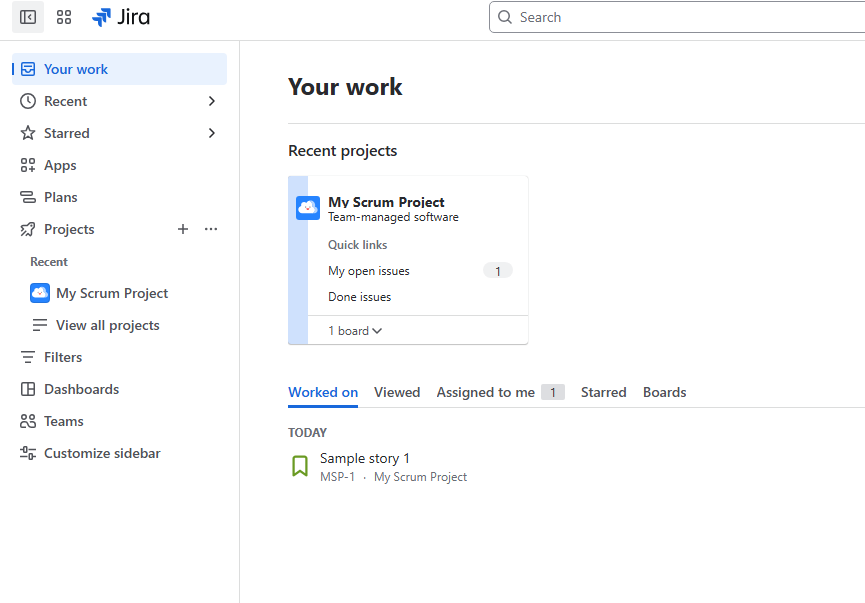The image size is (865, 603).
Task: Click My Scrum Project avatar in sidebar
Action: (40, 293)
